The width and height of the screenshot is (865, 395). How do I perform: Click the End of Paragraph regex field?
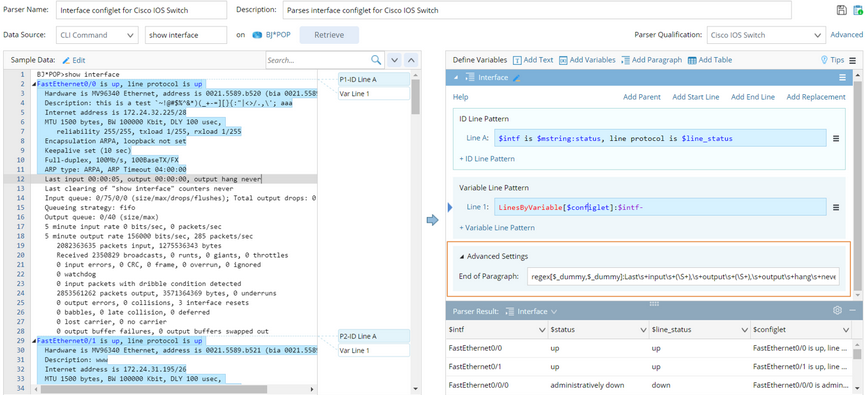(685, 276)
